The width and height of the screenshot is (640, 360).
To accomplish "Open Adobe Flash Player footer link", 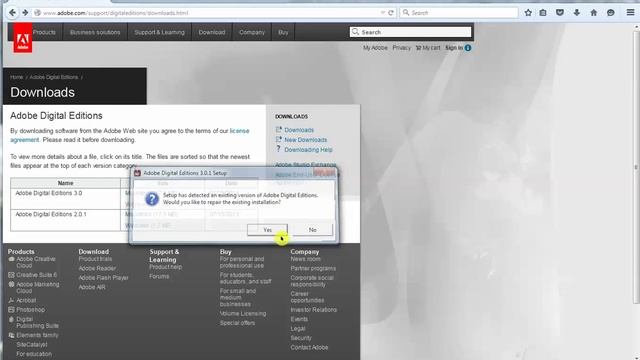I will [x=103, y=278].
